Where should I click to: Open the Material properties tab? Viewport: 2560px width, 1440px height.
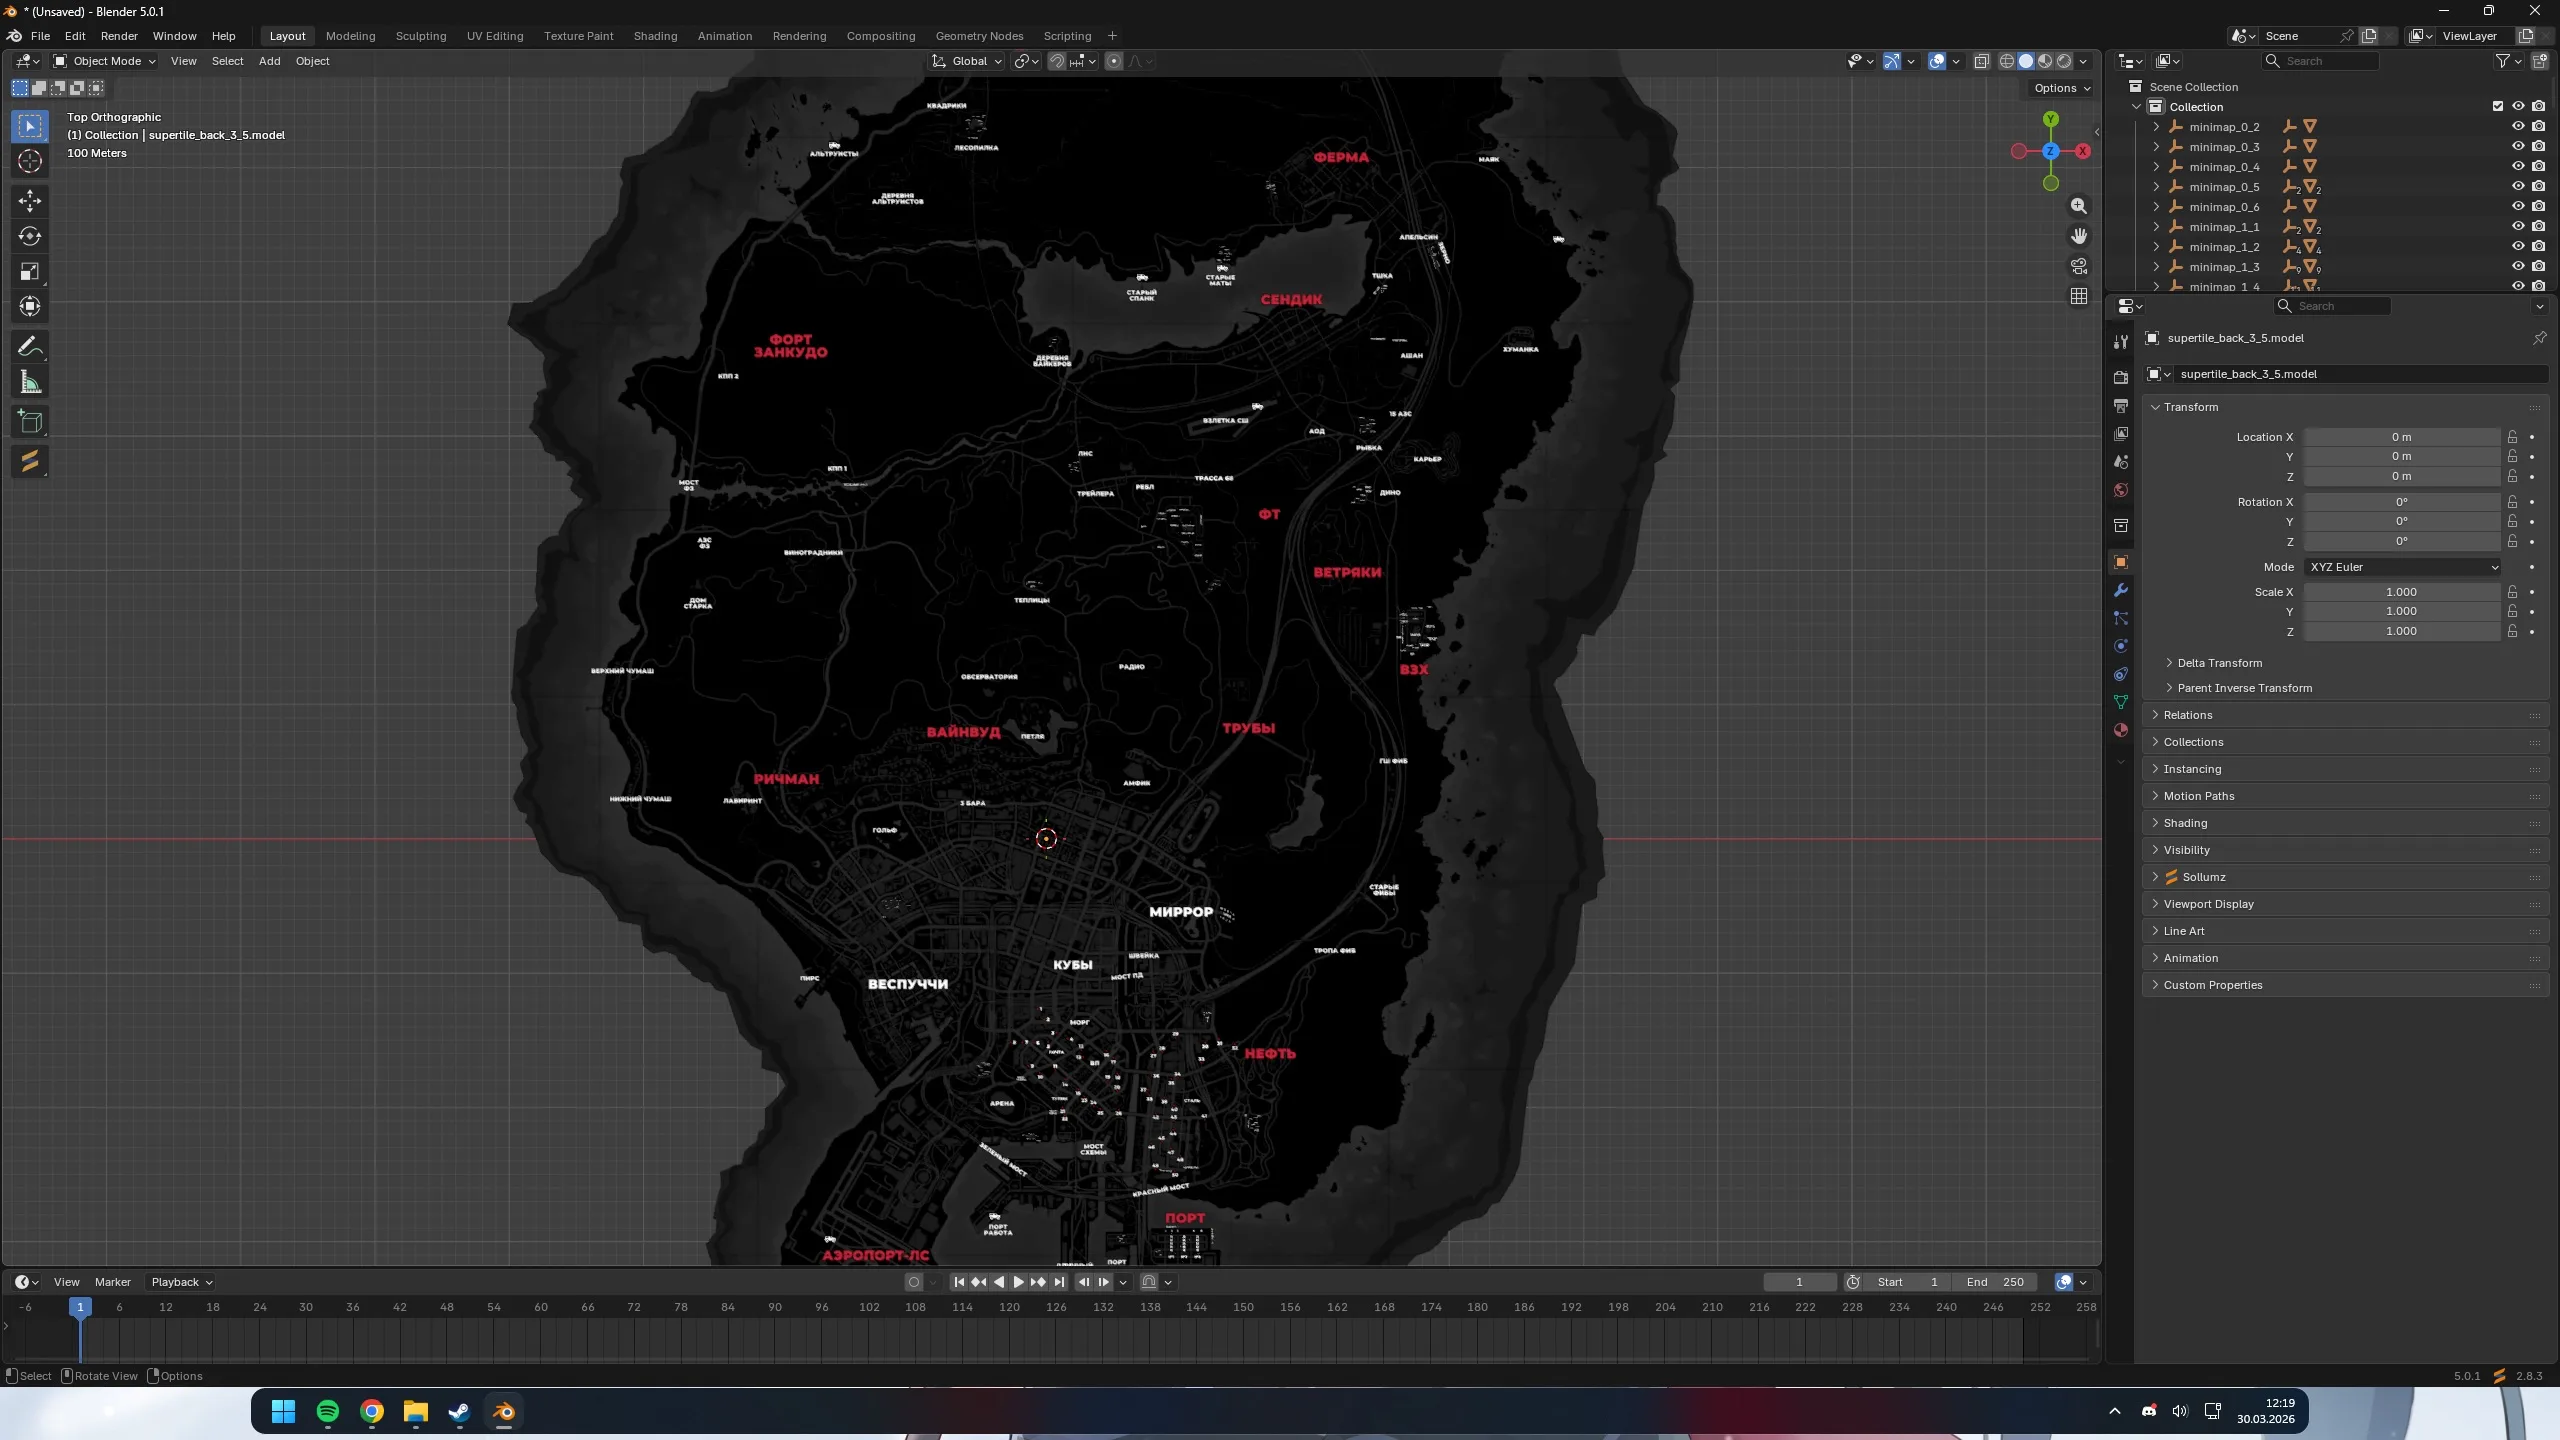point(2121,730)
